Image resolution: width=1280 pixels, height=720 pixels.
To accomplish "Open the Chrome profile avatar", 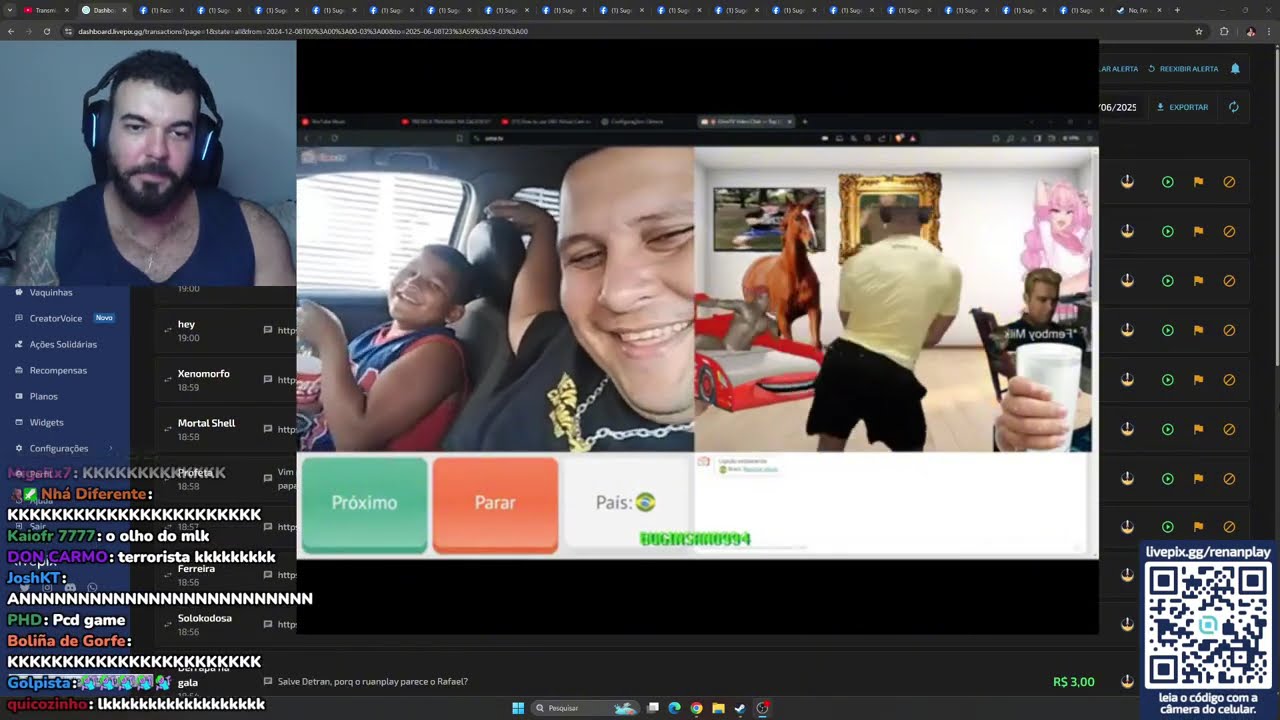I will coord(1250,31).
